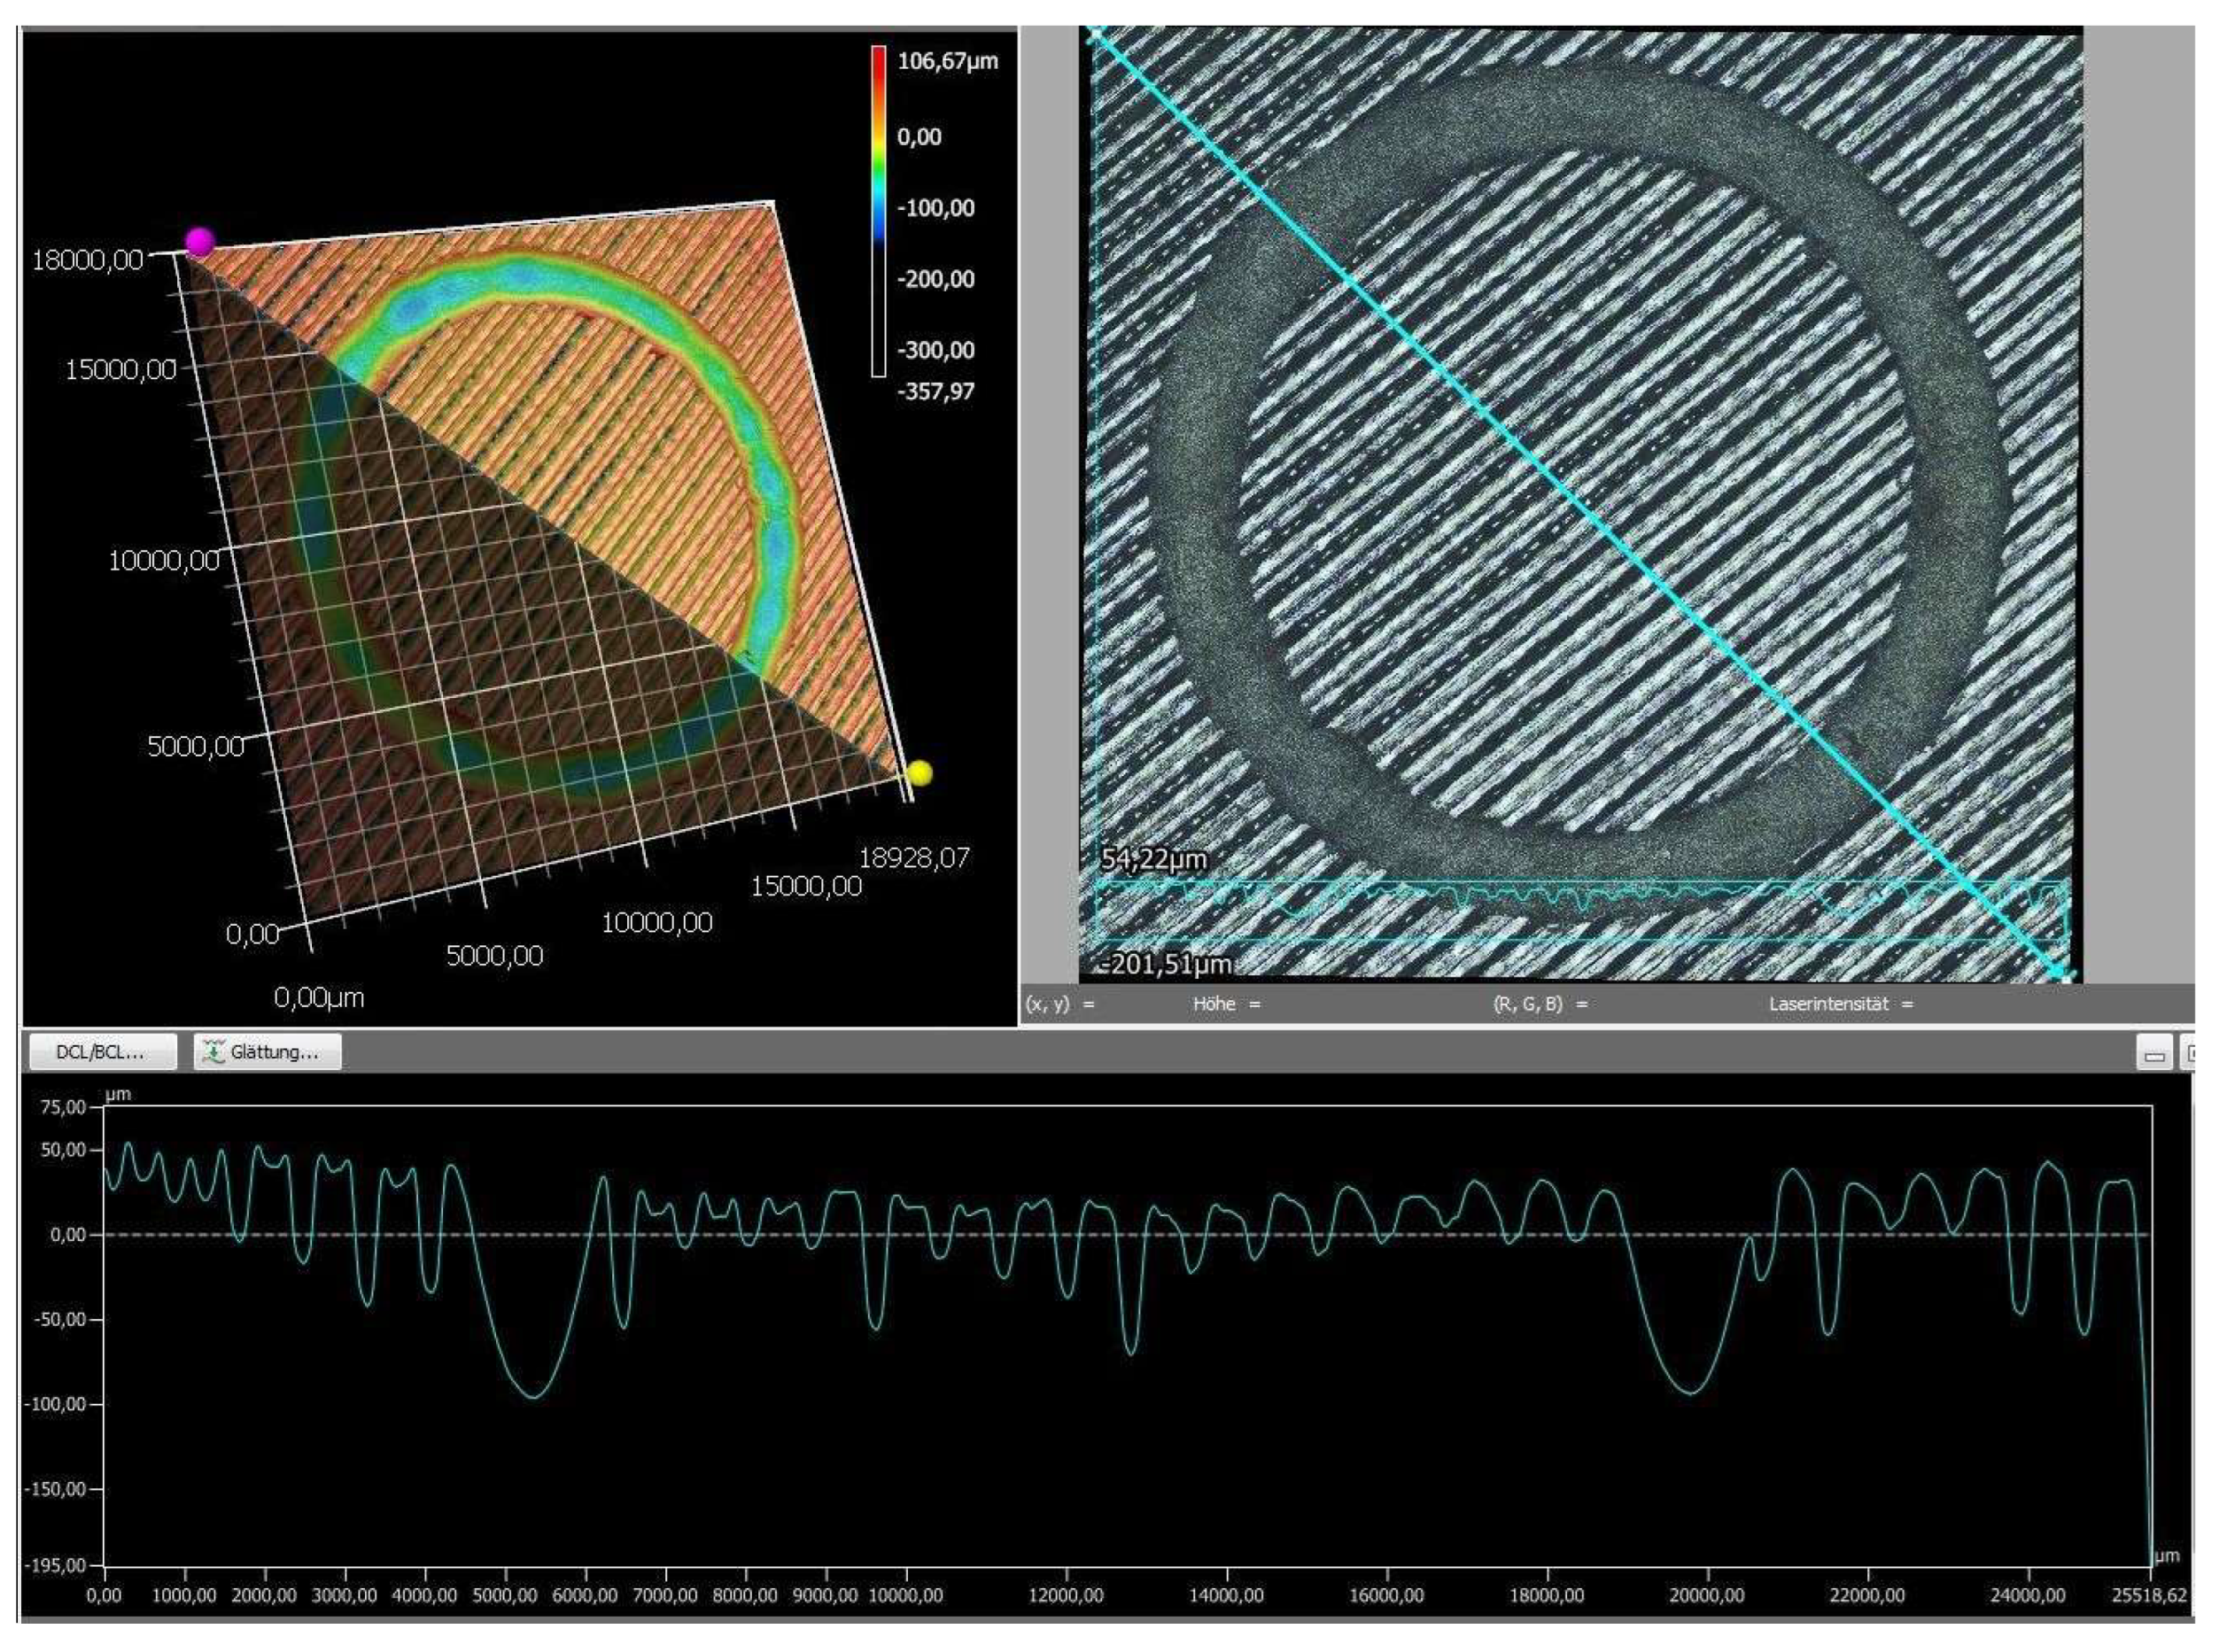Click the right deep valley near 20000 µm

point(1690,1392)
